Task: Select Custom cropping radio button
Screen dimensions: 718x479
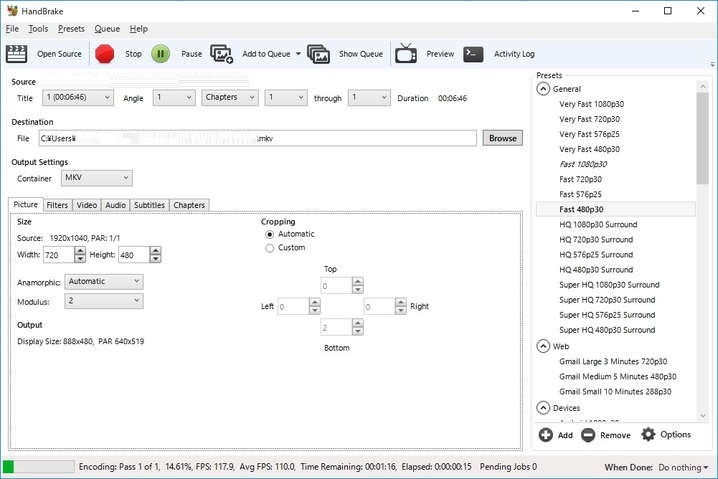Action: tap(270, 248)
